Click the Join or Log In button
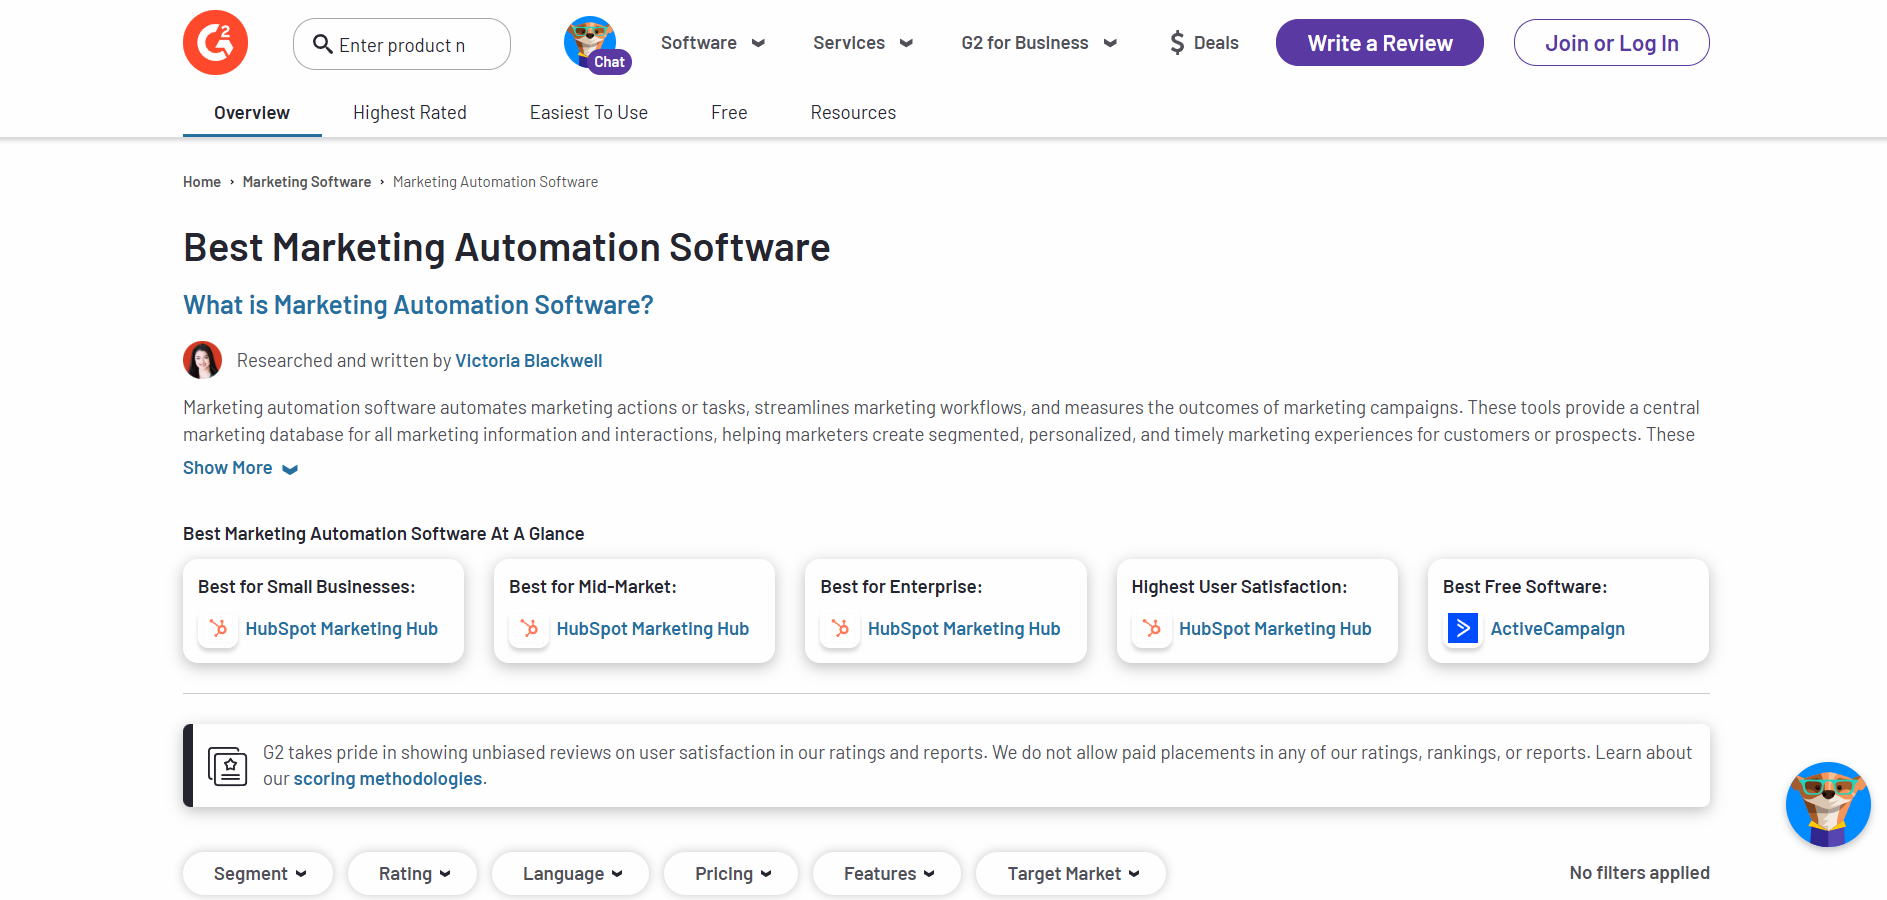 pos(1612,43)
